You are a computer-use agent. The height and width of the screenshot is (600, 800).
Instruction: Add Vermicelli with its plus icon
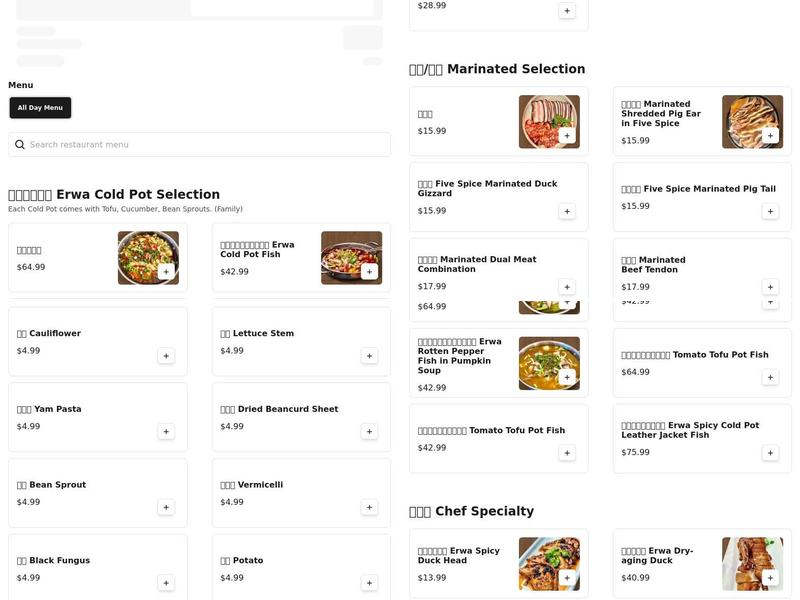369,507
